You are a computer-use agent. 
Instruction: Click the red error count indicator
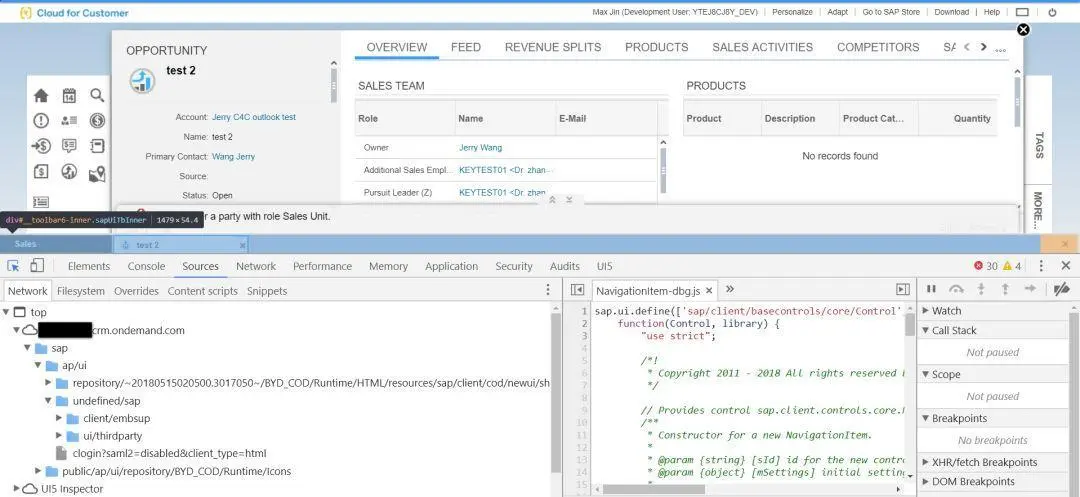[x=986, y=266]
